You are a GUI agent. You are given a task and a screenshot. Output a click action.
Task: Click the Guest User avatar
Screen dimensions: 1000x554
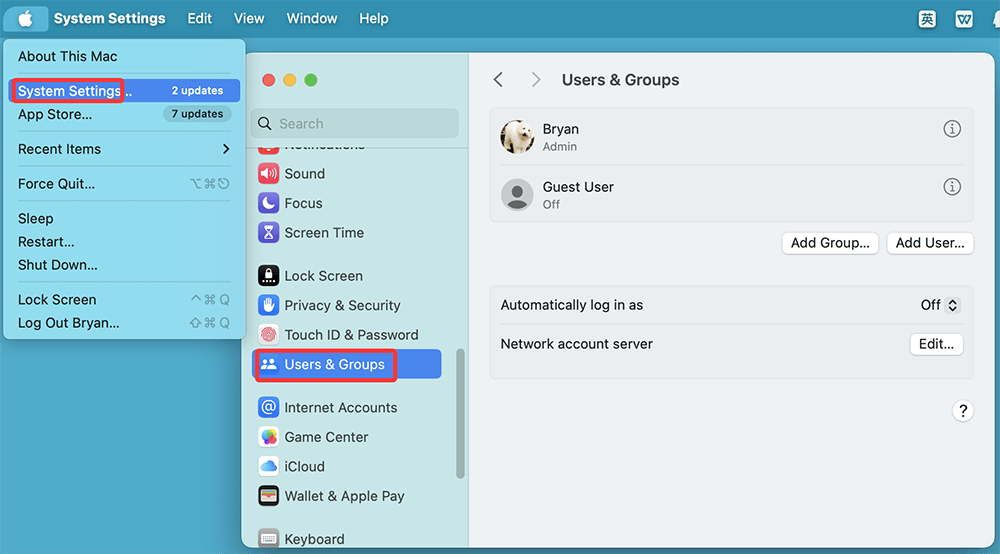tap(517, 194)
